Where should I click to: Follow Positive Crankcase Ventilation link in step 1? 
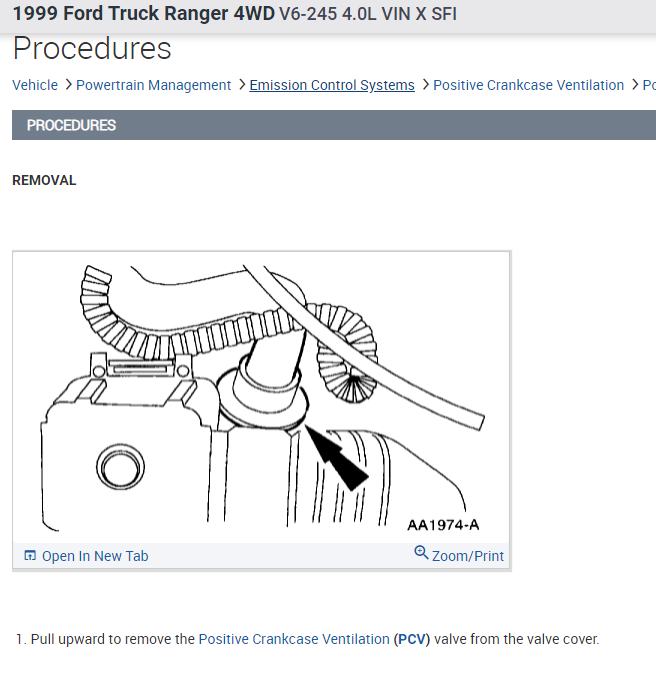294,639
